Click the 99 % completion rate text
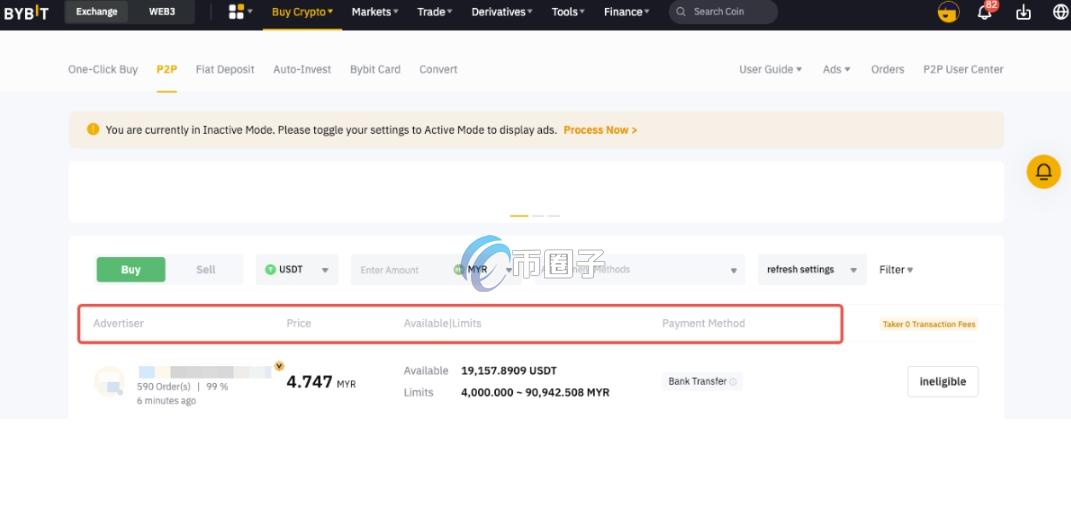 click(217, 386)
